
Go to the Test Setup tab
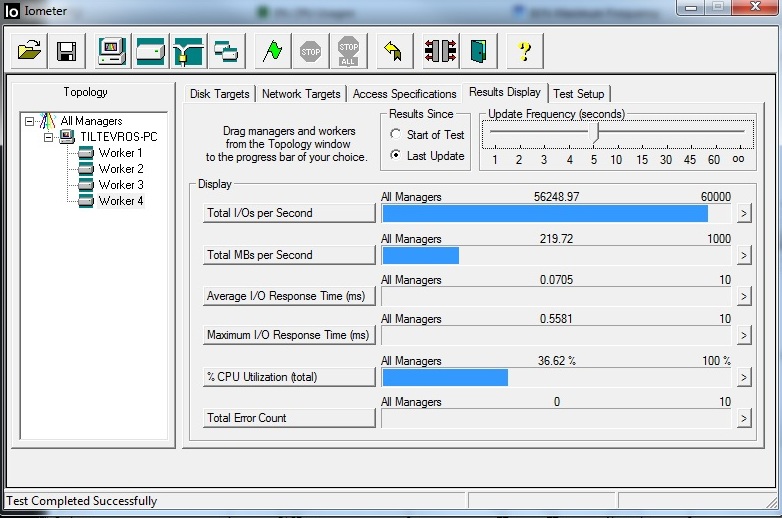click(x=579, y=94)
